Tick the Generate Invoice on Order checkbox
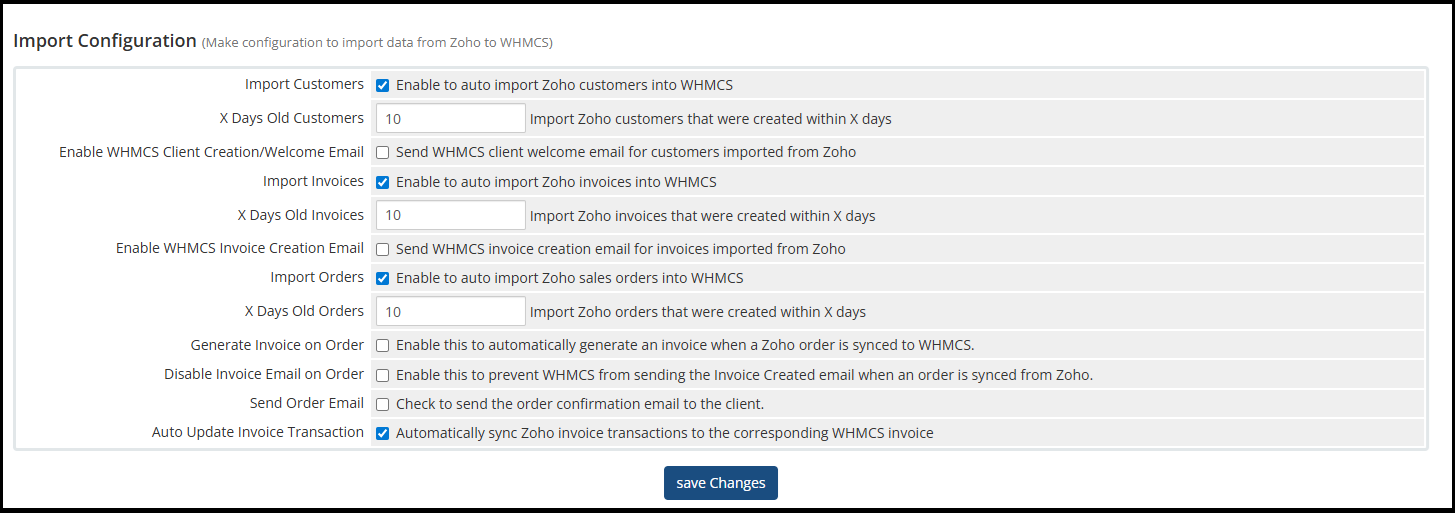 click(x=383, y=346)
